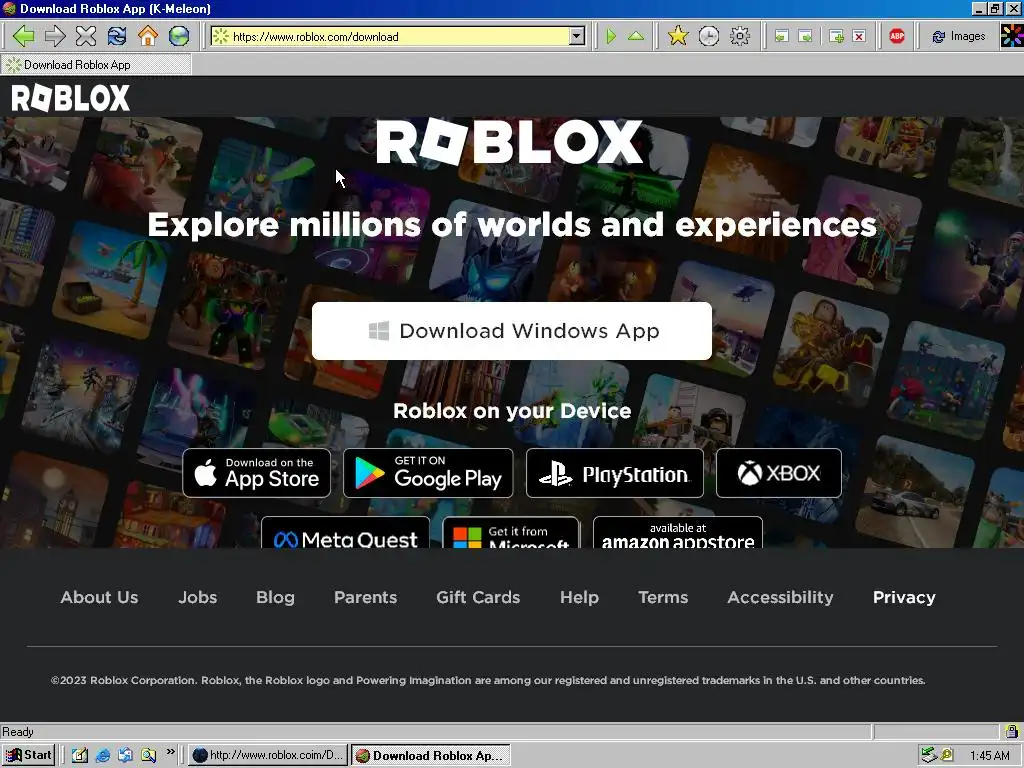The height and width of the screenshot is (768, 1024).
Task: Open the Meta Quest badge
Action: click(345, 533)
